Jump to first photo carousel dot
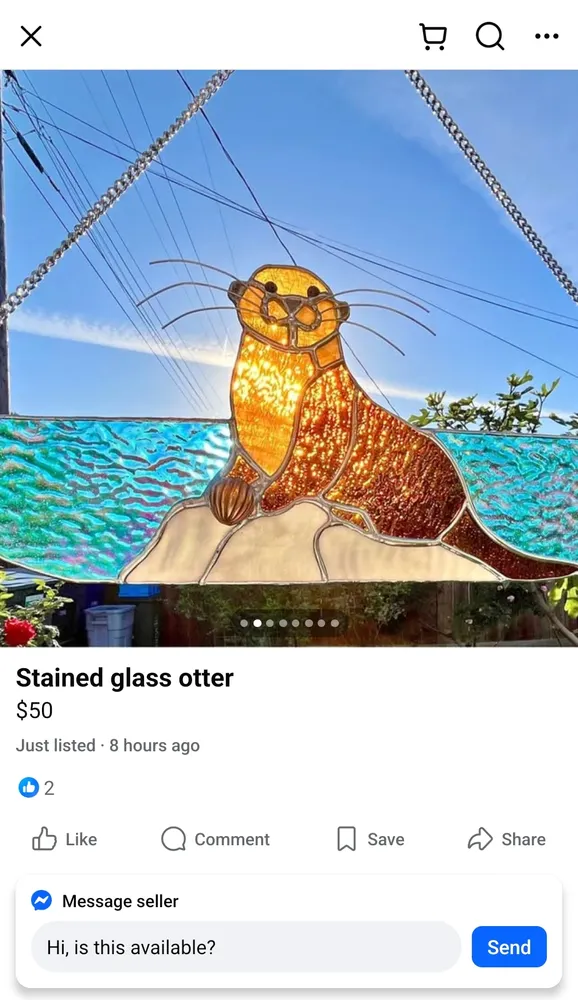Image resolution: width=578 pixels, height=1000 pixels. click(244, 623)
